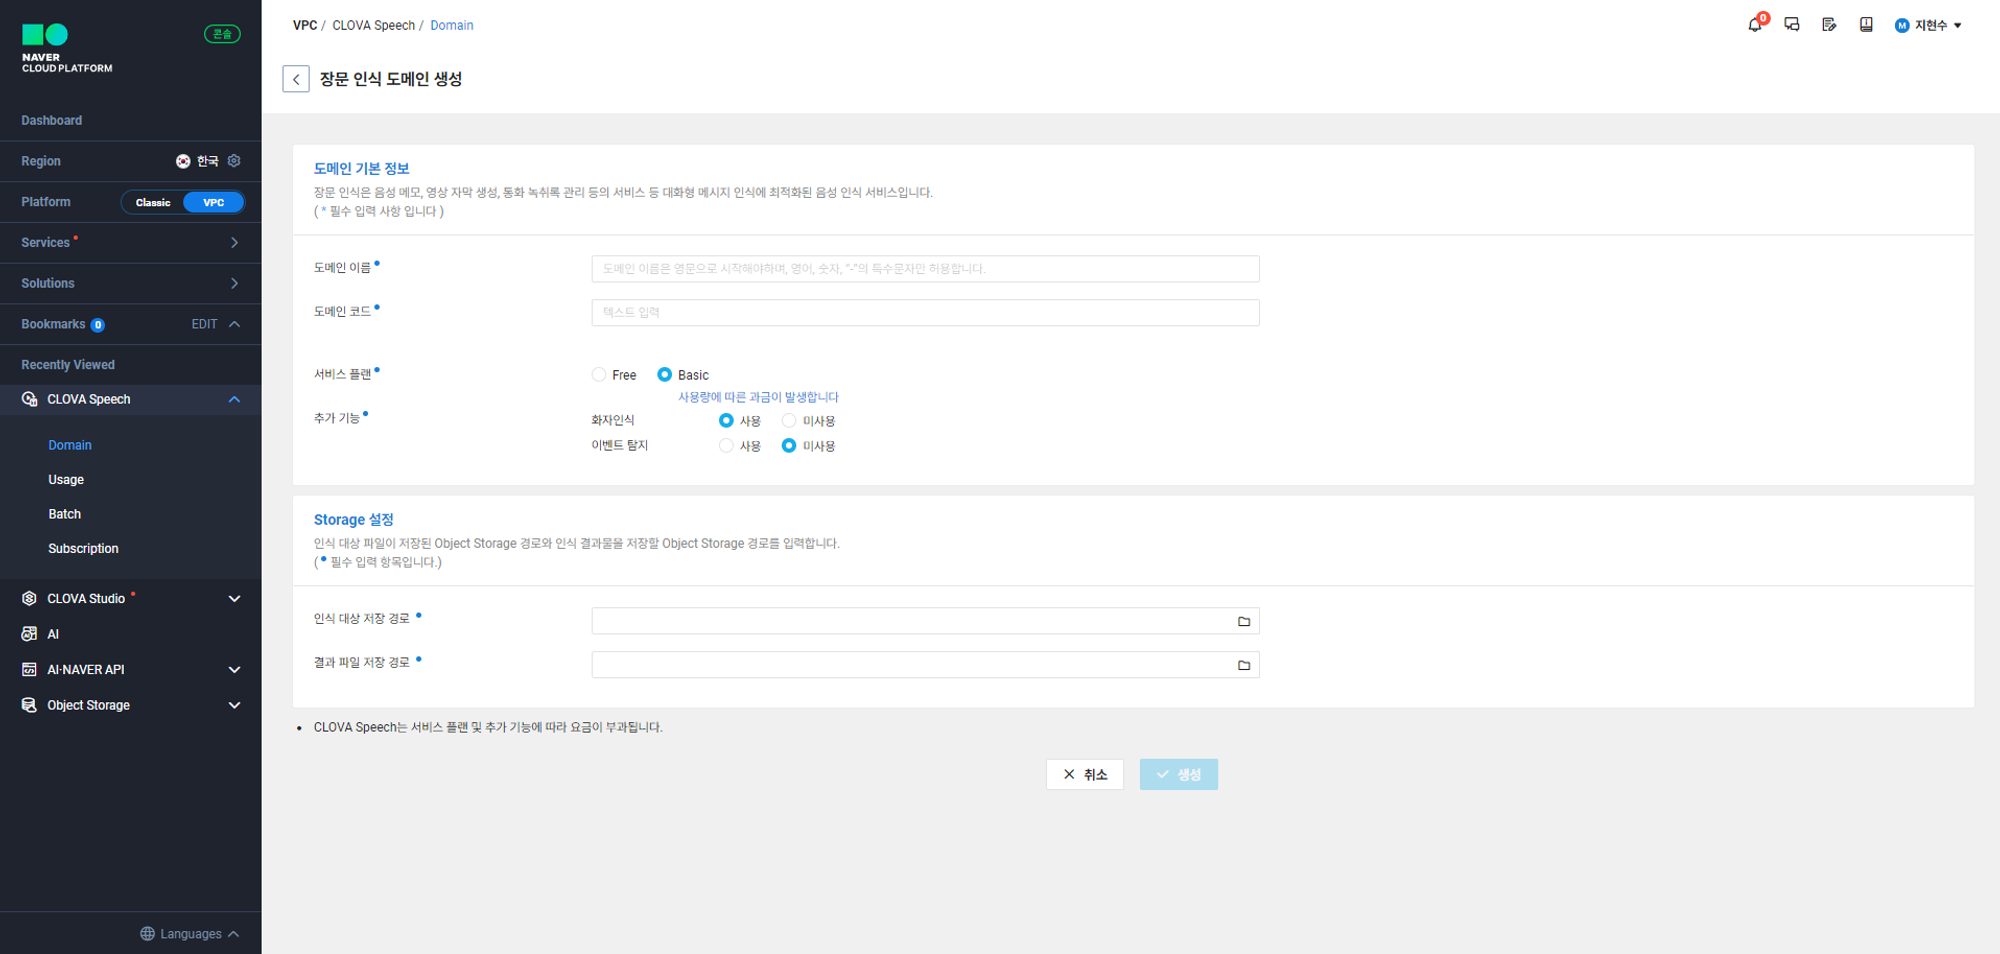Set 이벤트 탐지 to 미사용
The height and width of the screenshot is (954, 2000).
[789, 446]
